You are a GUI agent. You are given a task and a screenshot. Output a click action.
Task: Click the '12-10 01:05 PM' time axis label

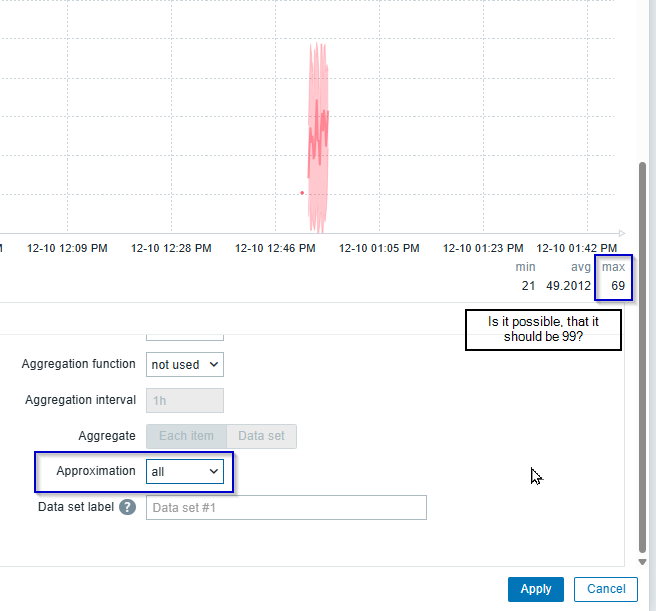tap(379, 248)
